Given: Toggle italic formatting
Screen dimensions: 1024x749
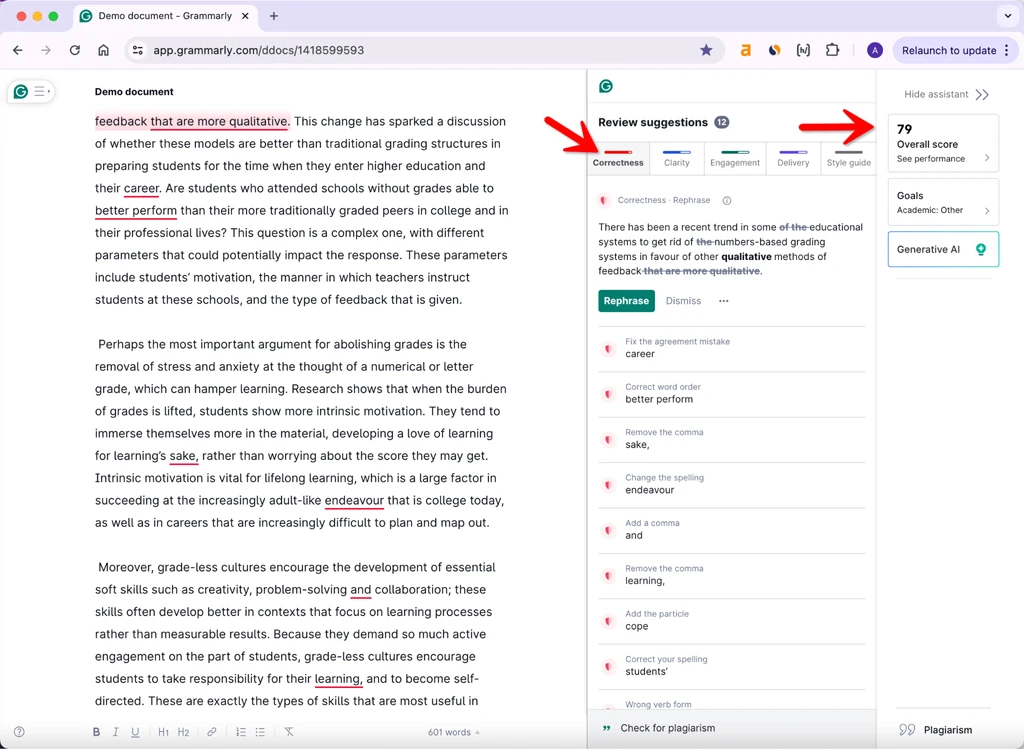Looking at the screenshot, I should pos(116,732).
